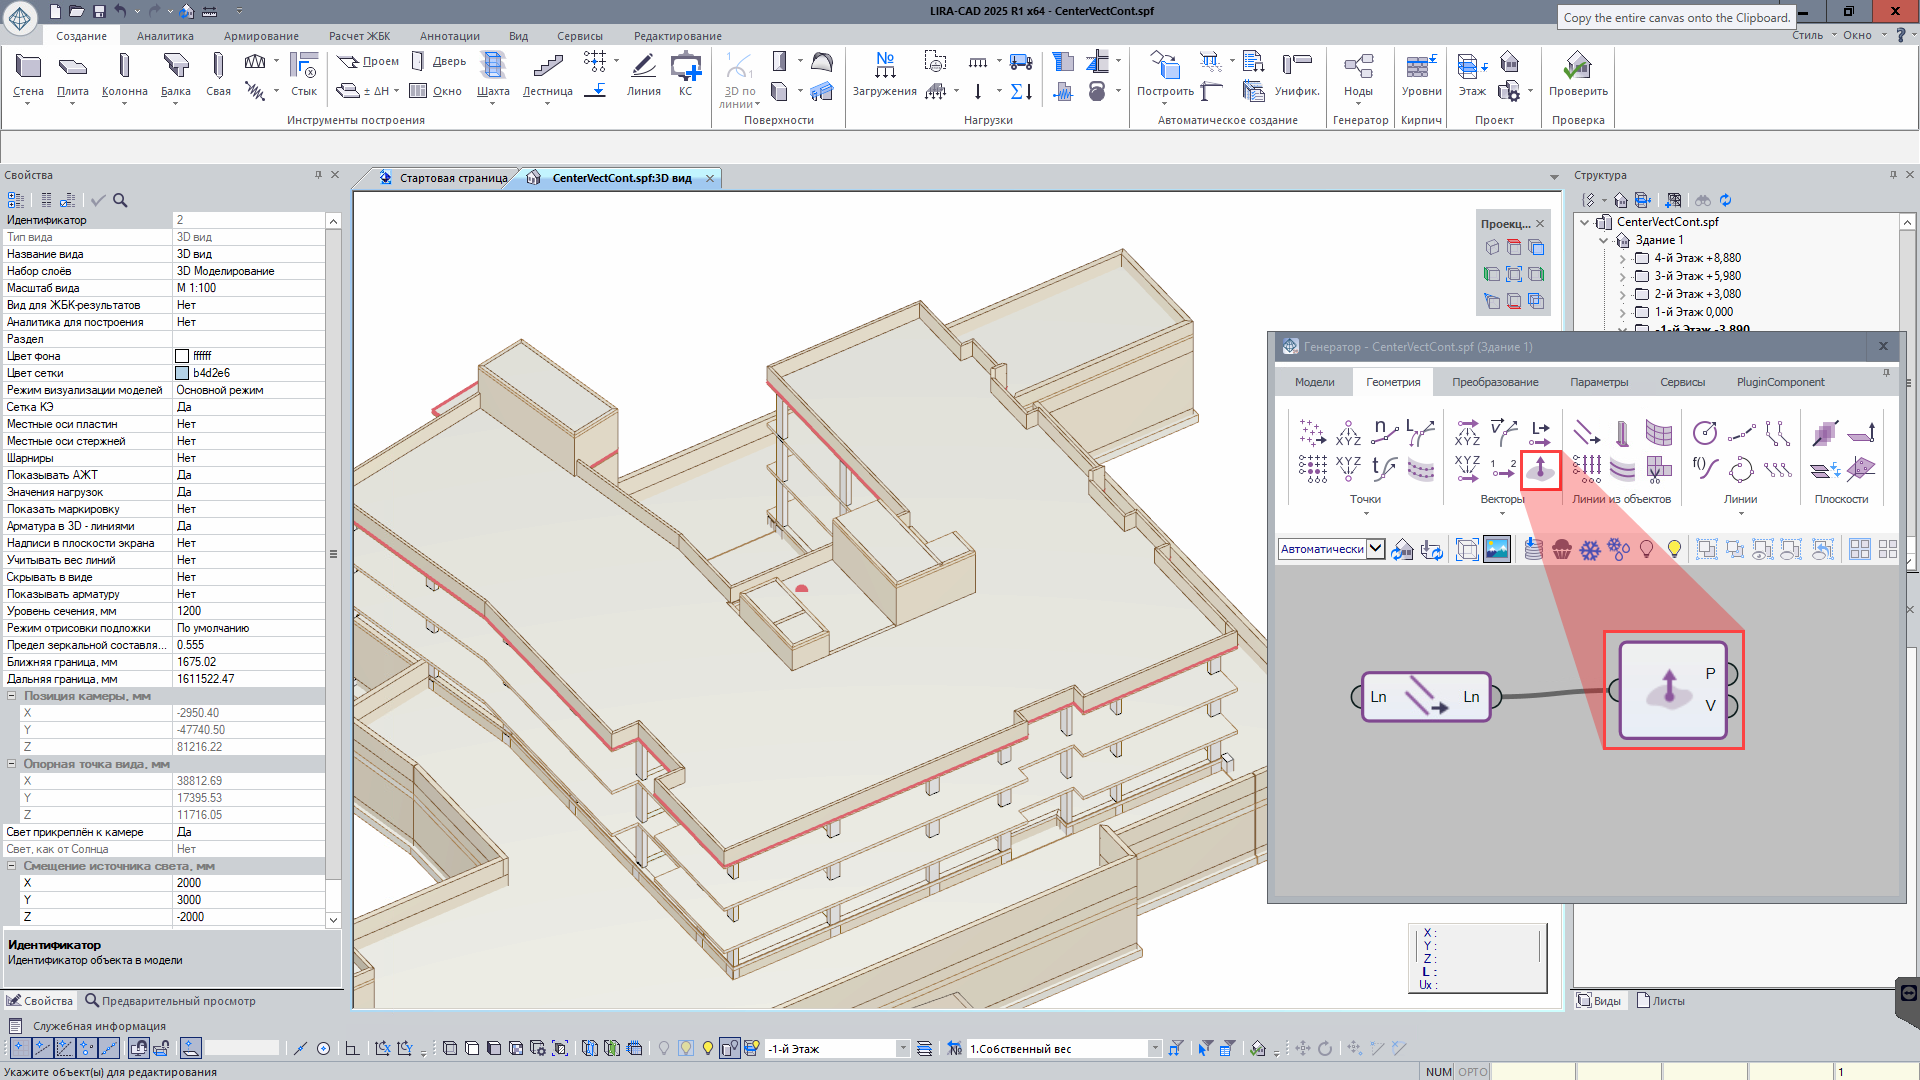Open the Преобразование tab in Генератор
1920x1080 pixels.
[x=1495, y=382]
